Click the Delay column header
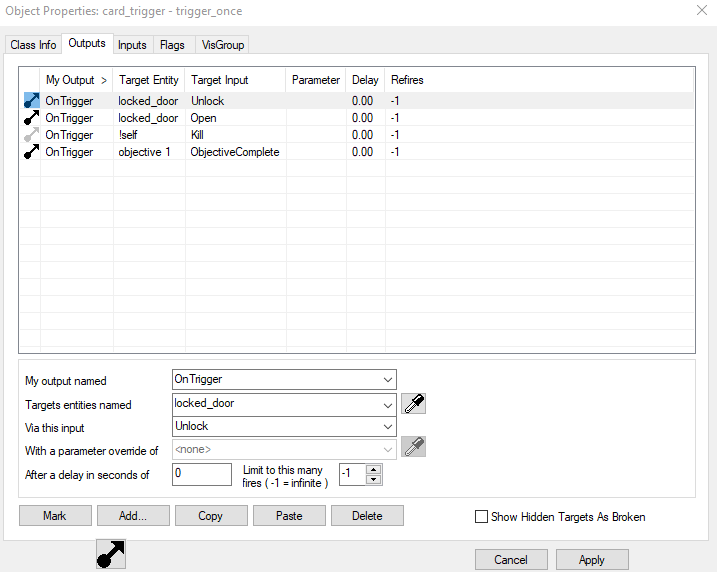 coord(365,80)
